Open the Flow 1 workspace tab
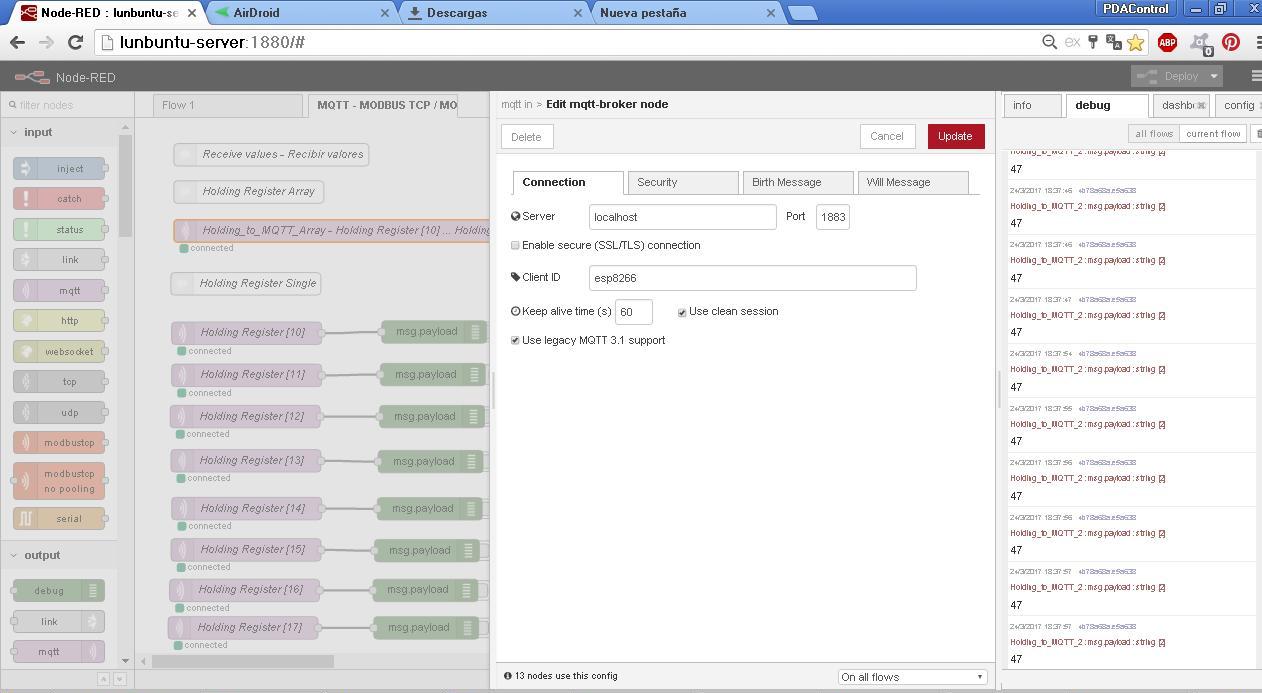 (x=227, y=105)
